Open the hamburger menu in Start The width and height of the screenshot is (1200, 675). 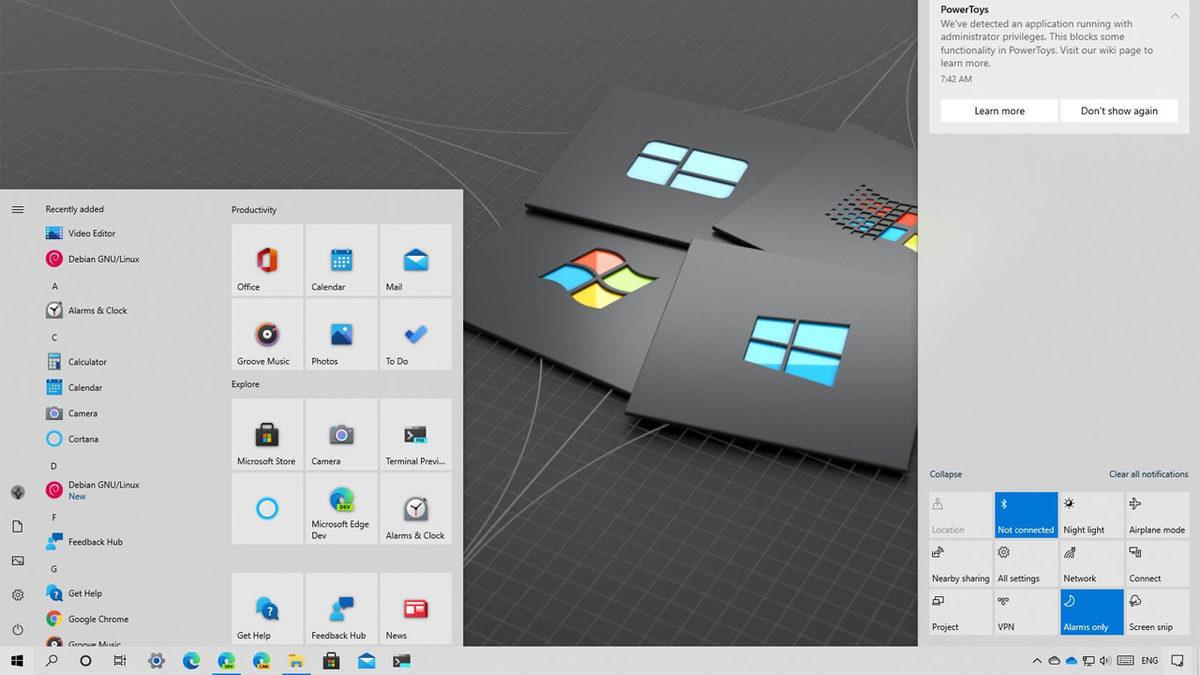tap(17, 209)
